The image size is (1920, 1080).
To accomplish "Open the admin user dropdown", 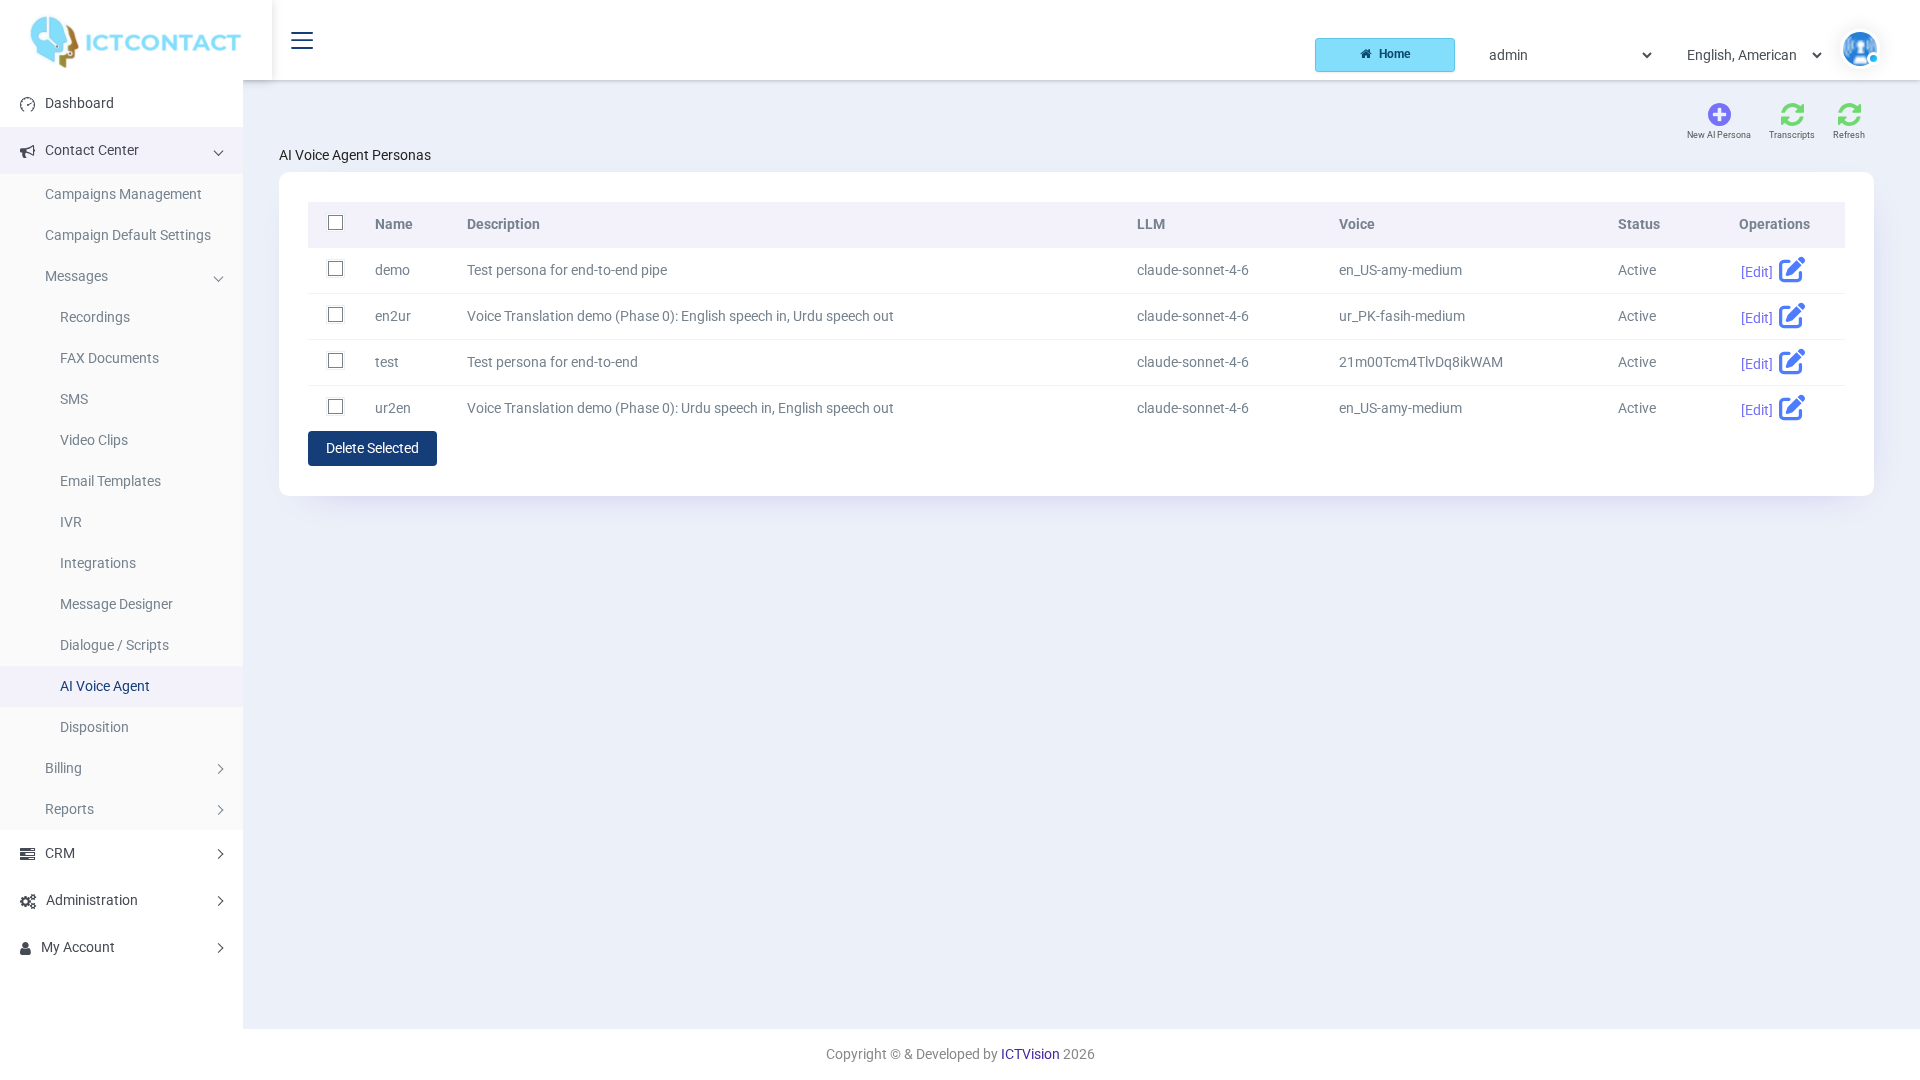I will pyautogui.click(x=1570, y=55).
